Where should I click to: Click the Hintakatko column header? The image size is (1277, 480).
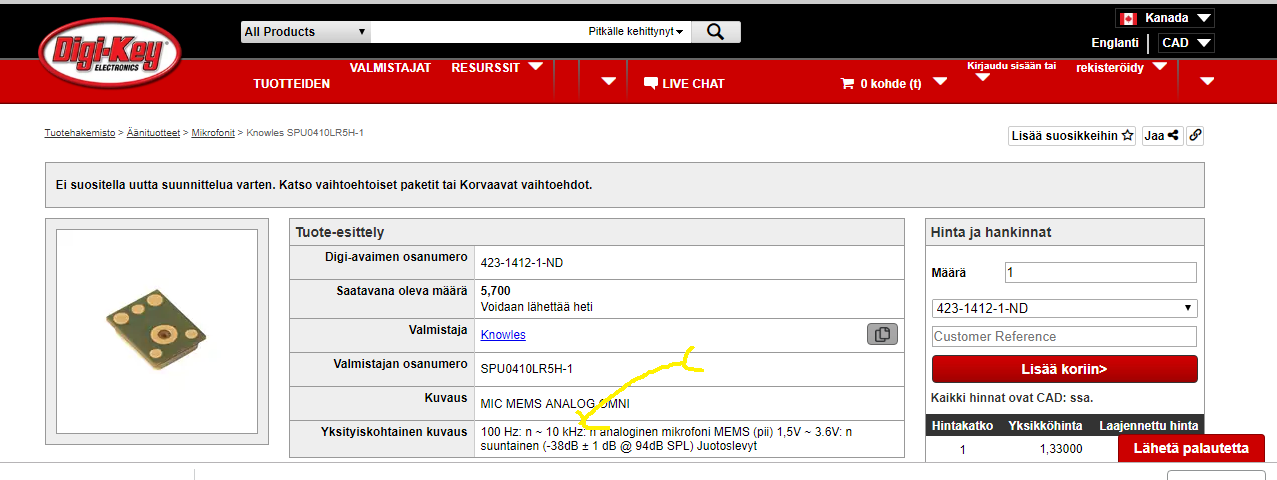click(x=962, y=426)
